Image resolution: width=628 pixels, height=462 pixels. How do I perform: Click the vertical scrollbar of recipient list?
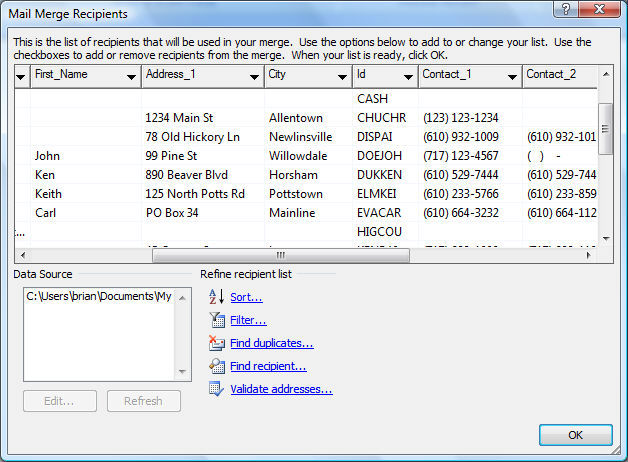(605, 130)
